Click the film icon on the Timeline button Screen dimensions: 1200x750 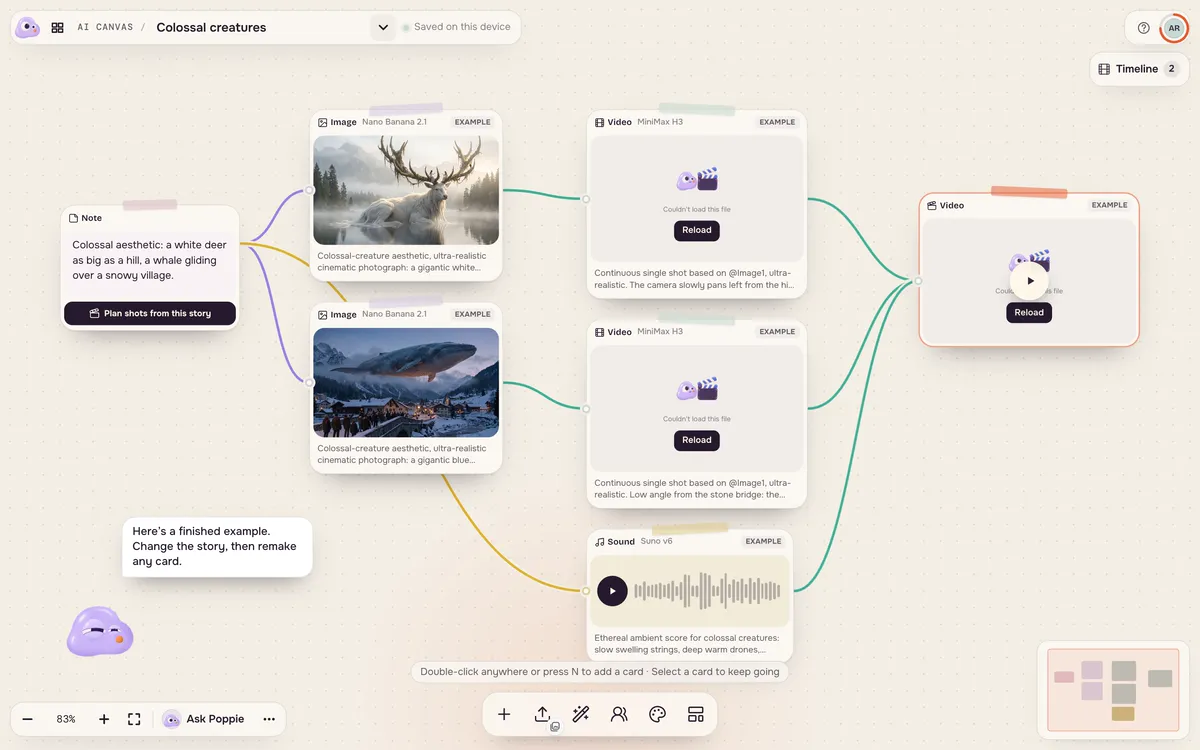(1104, 69)
